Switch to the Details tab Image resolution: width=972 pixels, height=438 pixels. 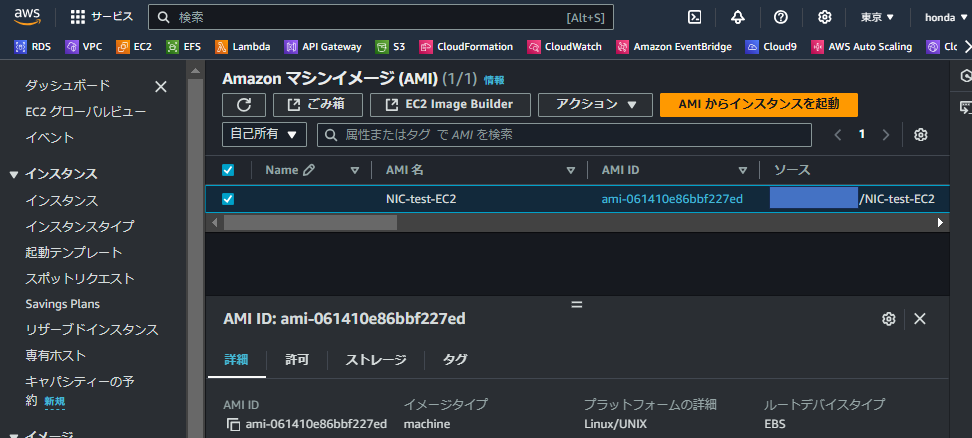click(x=236, y=359)
